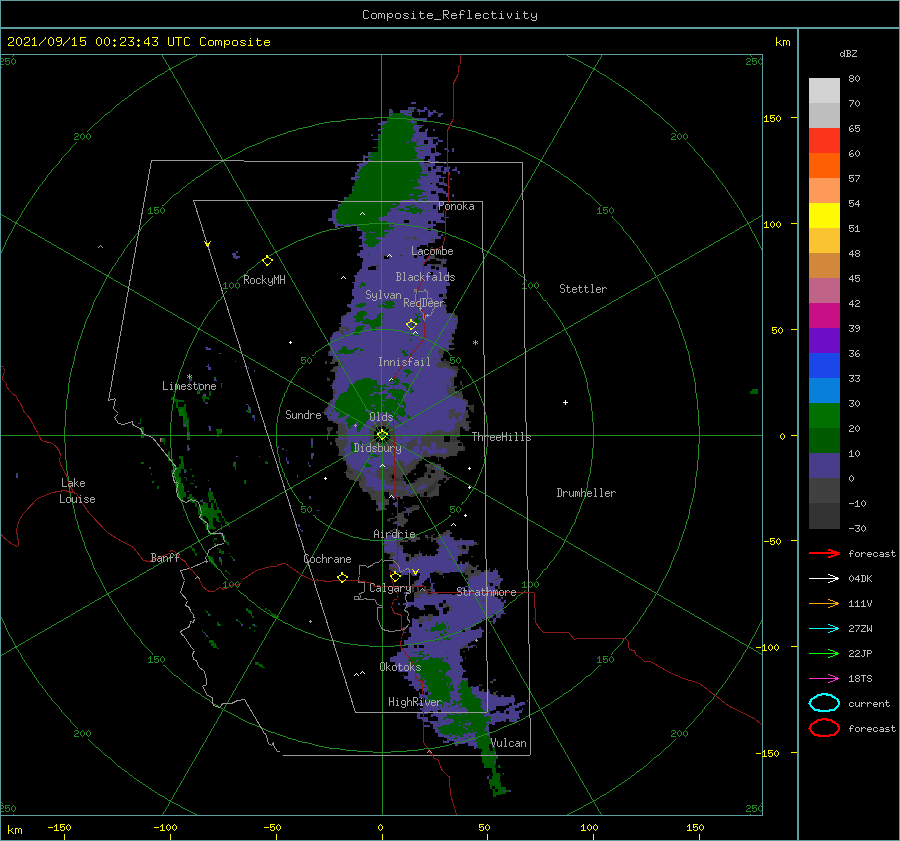The width and height of the screenshot is (900, 841).
Task: Click the cyan 27ZW arrow icon
Action: [824, 629]
